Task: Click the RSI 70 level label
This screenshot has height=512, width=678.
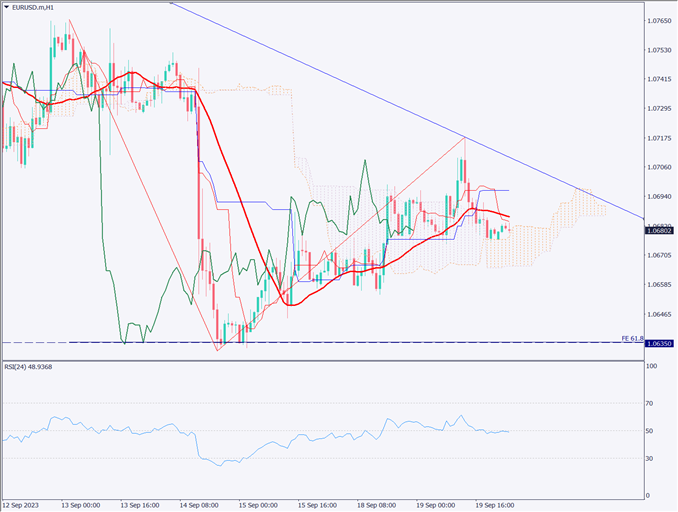Action: 651,403
